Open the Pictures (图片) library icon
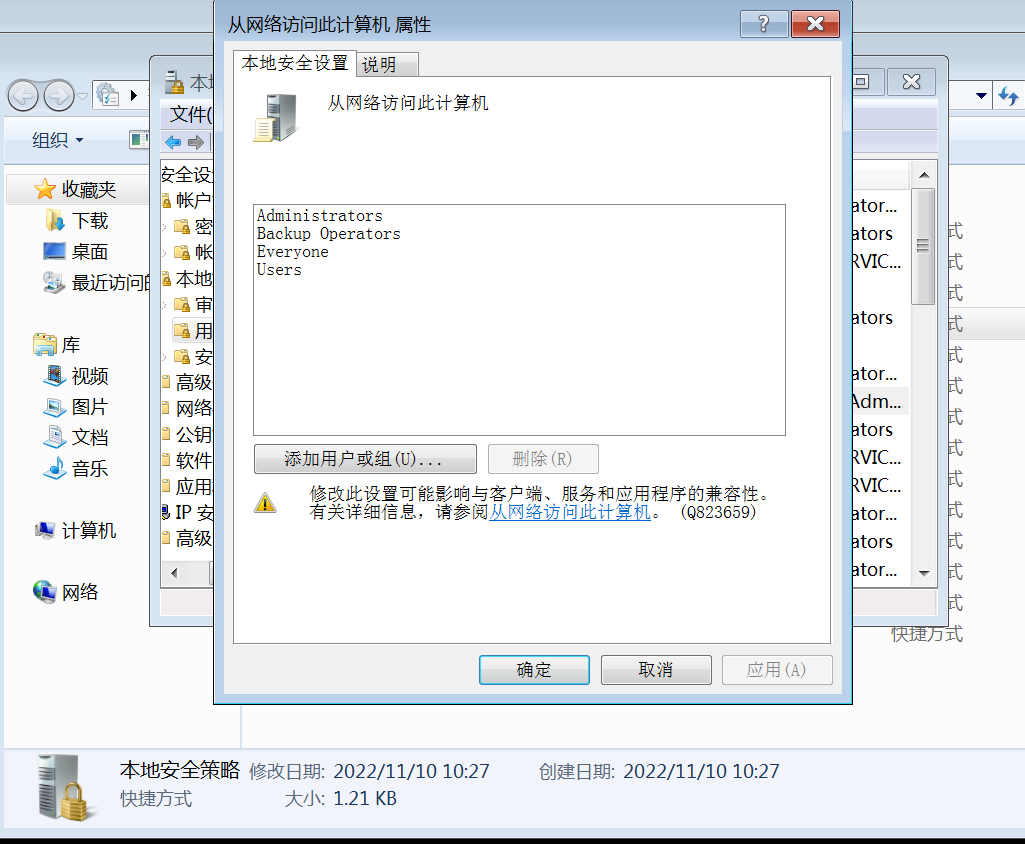Screen dimensions: 1025x844 click(55, 407)
